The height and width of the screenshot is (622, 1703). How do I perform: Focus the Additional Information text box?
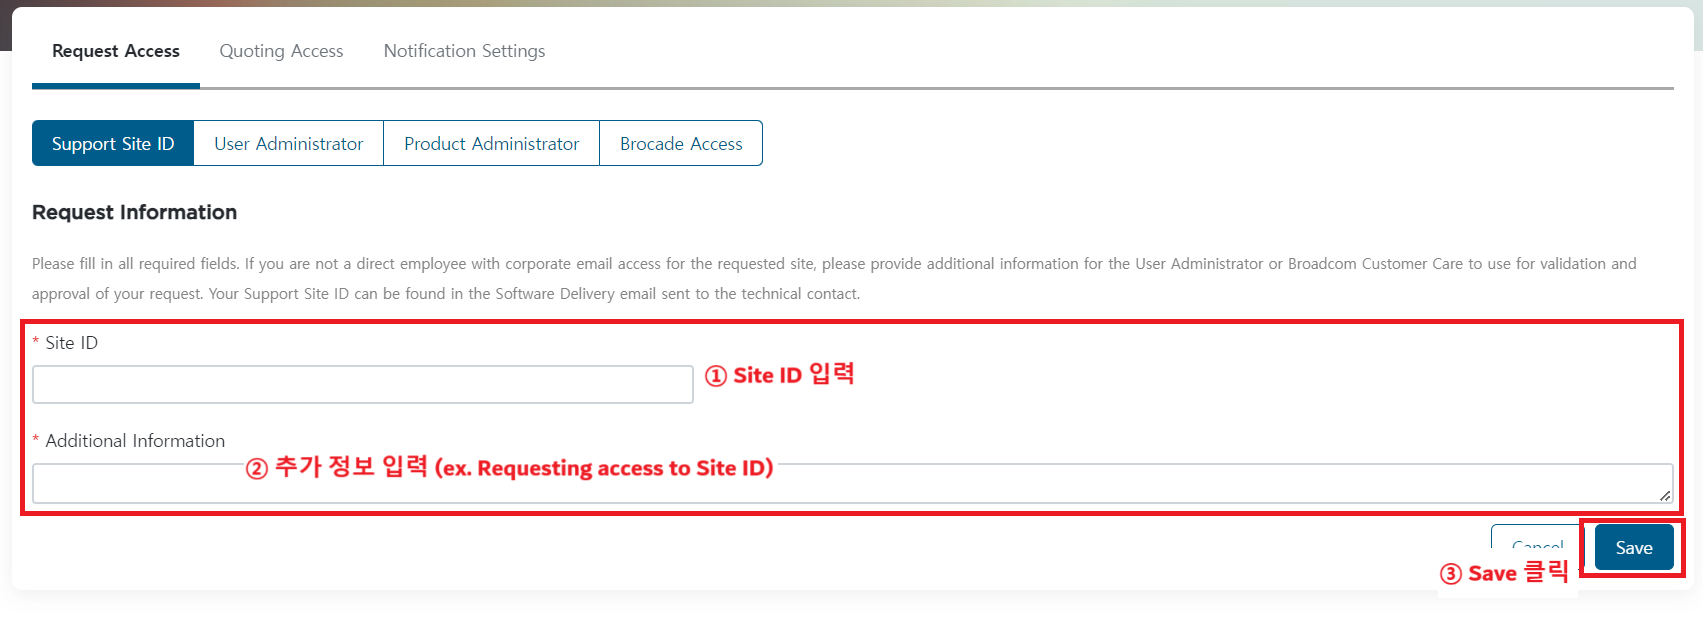click(850, 487)
